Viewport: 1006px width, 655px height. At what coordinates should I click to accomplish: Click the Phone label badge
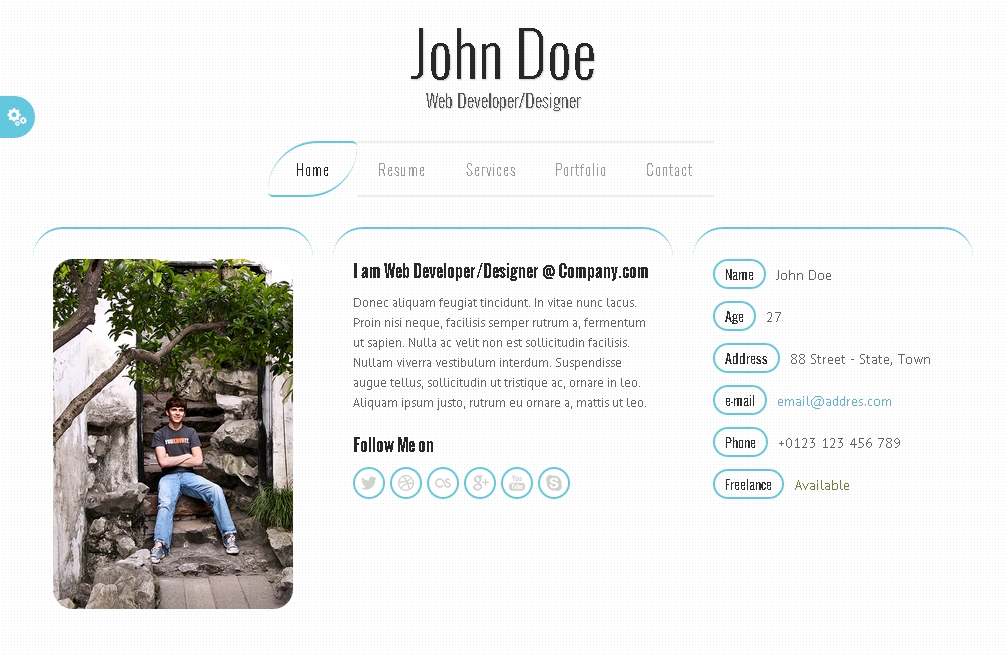(740, 443)
